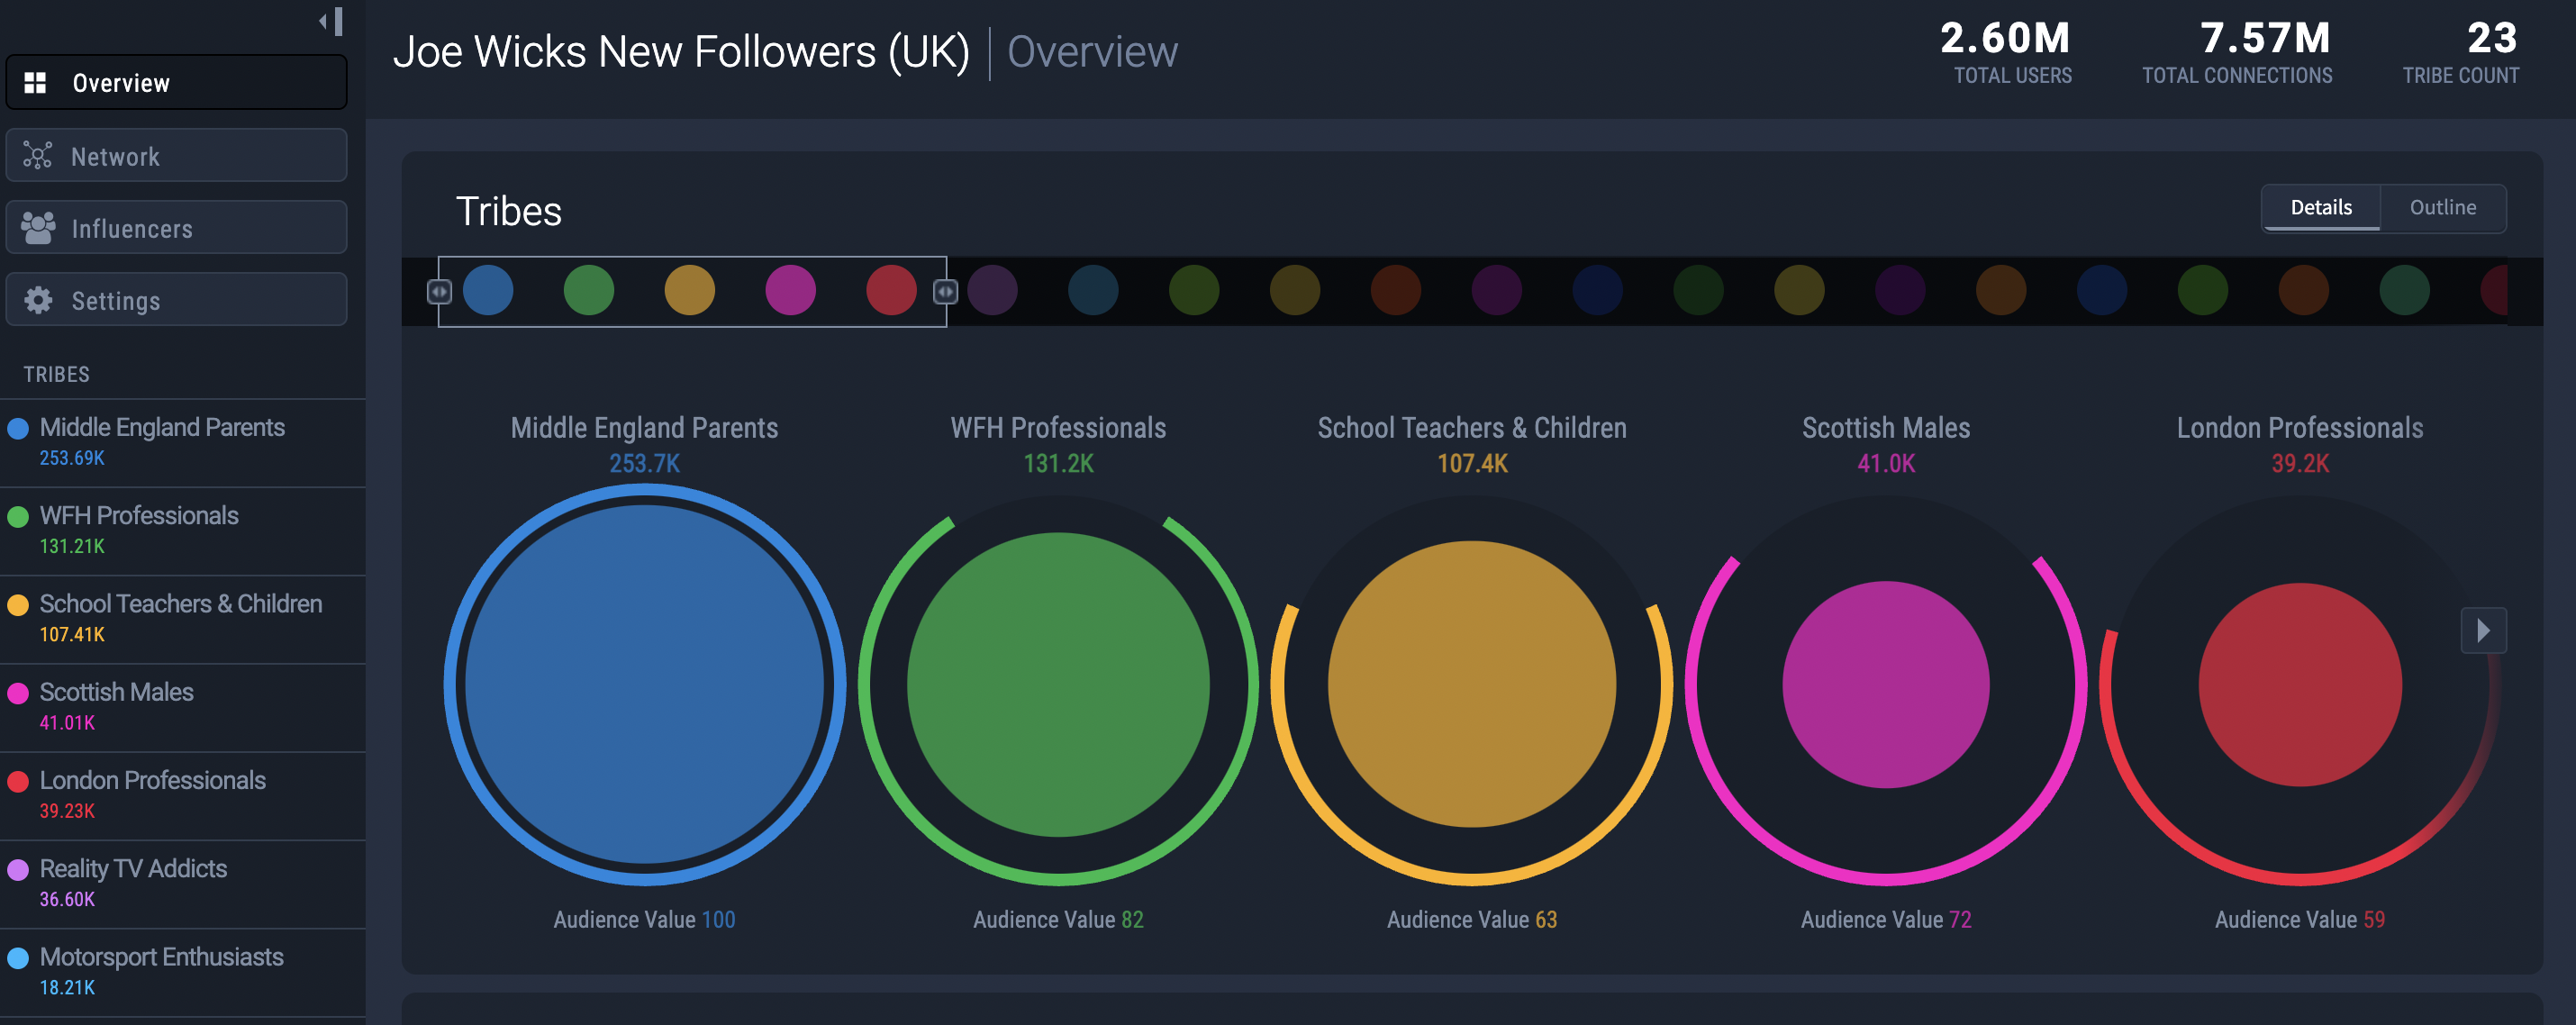The width and height of the screenshot is (2576, 1025).
Task: Select the green tribe dot in the selected range
Action: 589,290
